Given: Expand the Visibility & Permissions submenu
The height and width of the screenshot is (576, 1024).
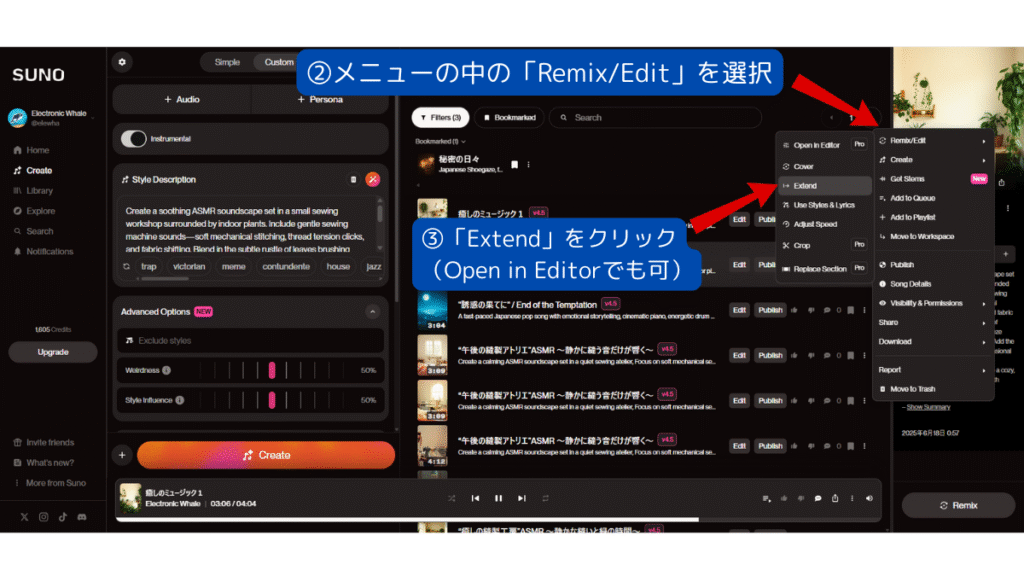Looking at the screenshot, I should [x=933, y=303].
